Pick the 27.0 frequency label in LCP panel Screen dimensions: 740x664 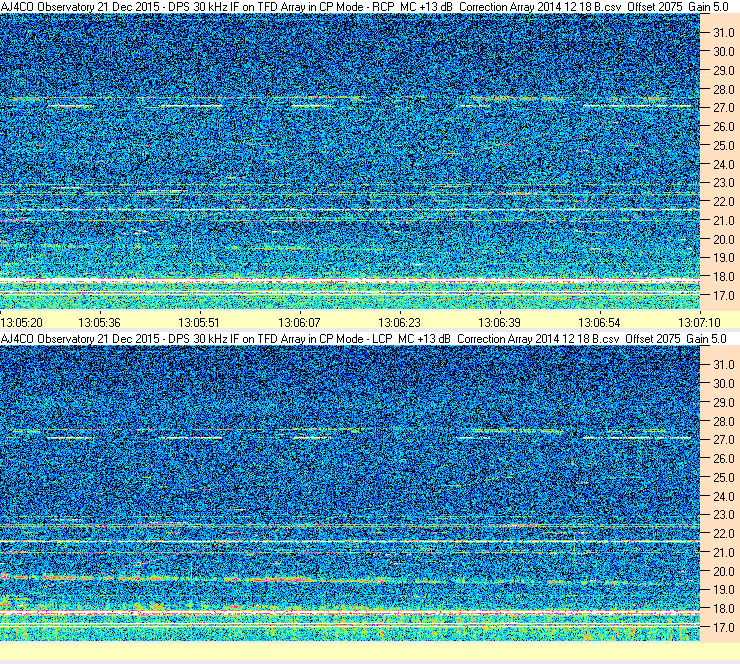coord(723,440)
